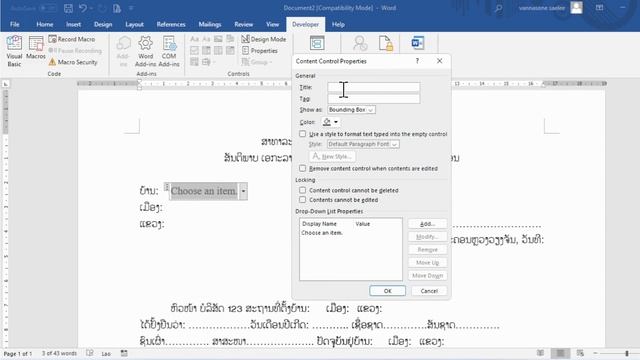This screenshot has height=360, width=640.
Task: Click the Lao language indicator
Action: click(x=106, y=353)
